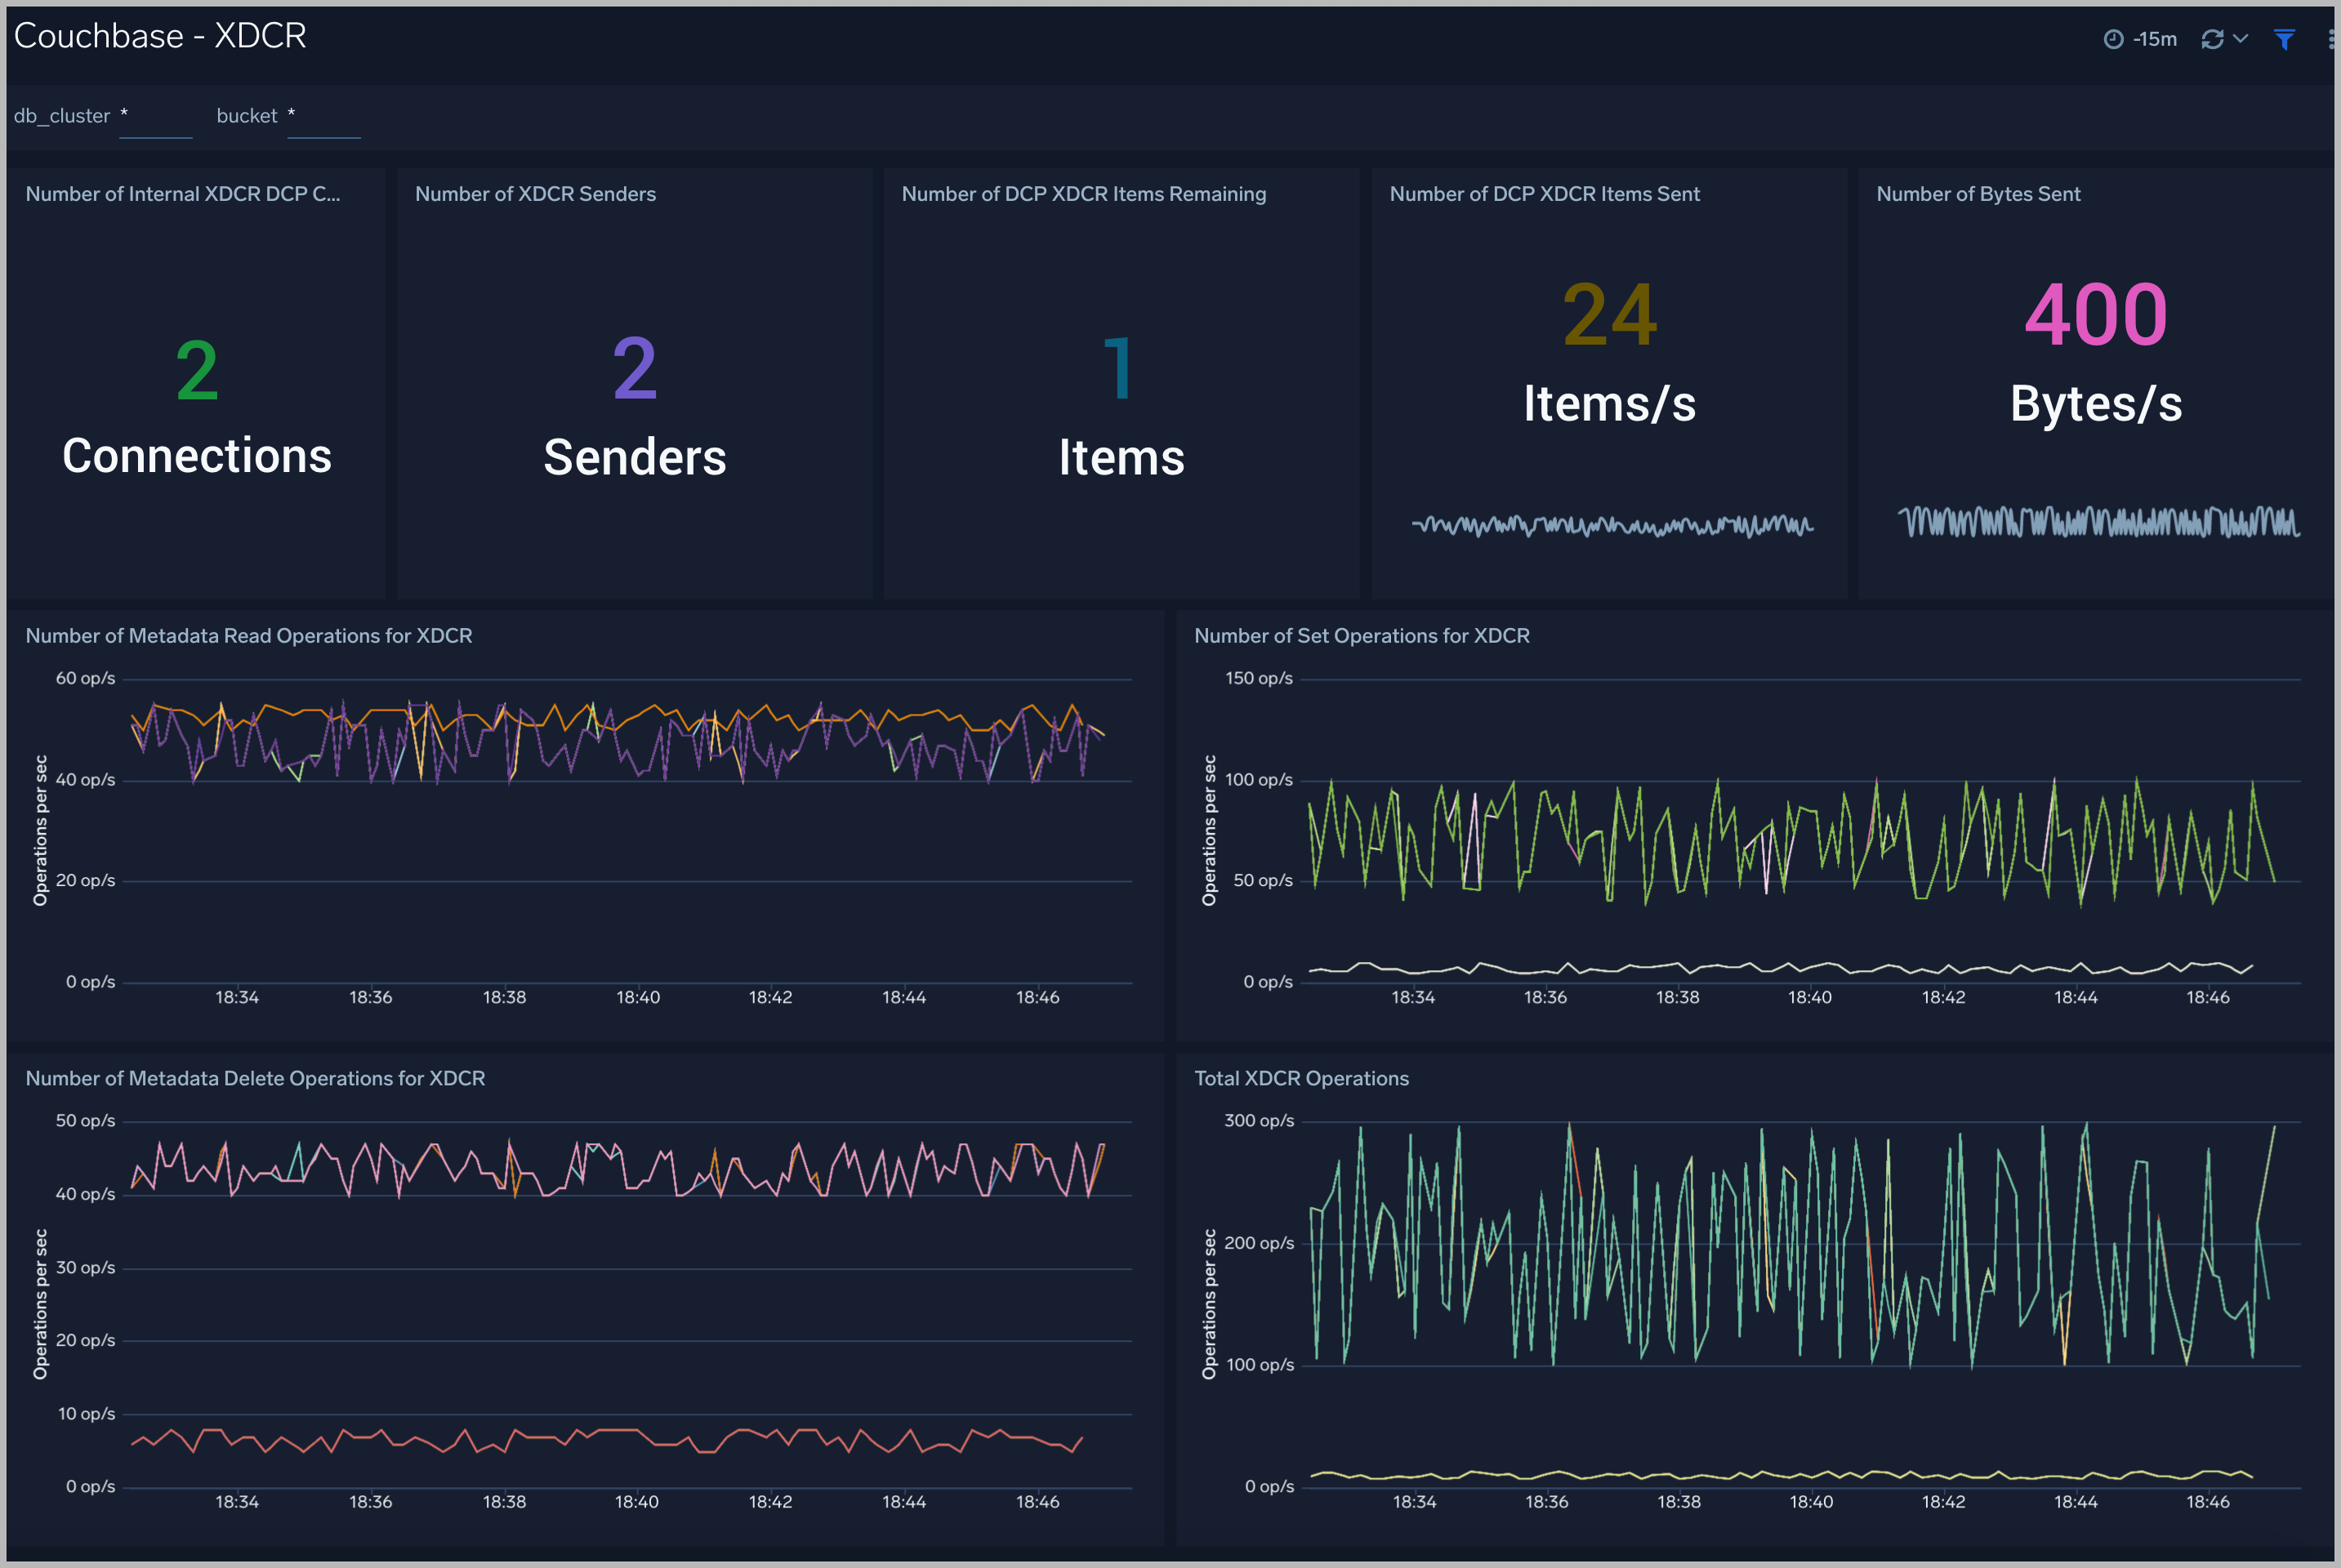Click 10 op/s label in Metadata Delete chart
Viewport: 2341px width, 1568px height.
pos(86,1413)
